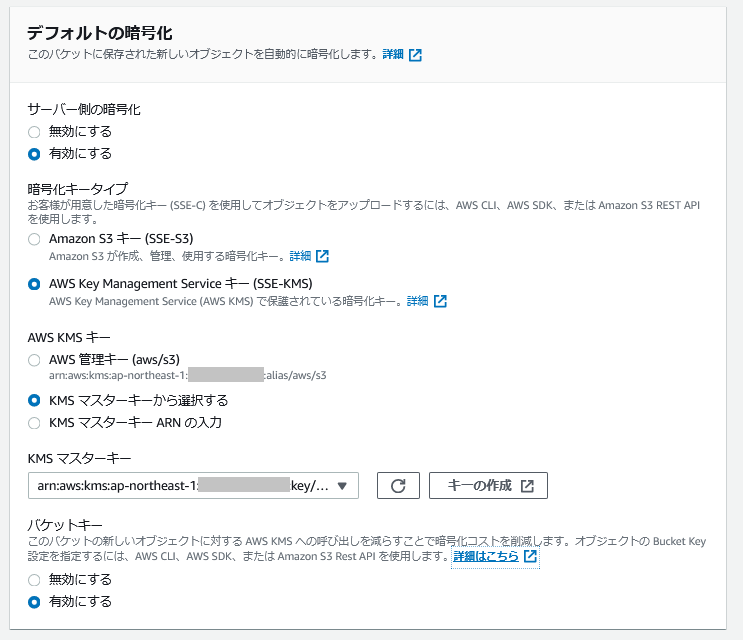Click the KMS マスターキー field label

tap(79, 459)
